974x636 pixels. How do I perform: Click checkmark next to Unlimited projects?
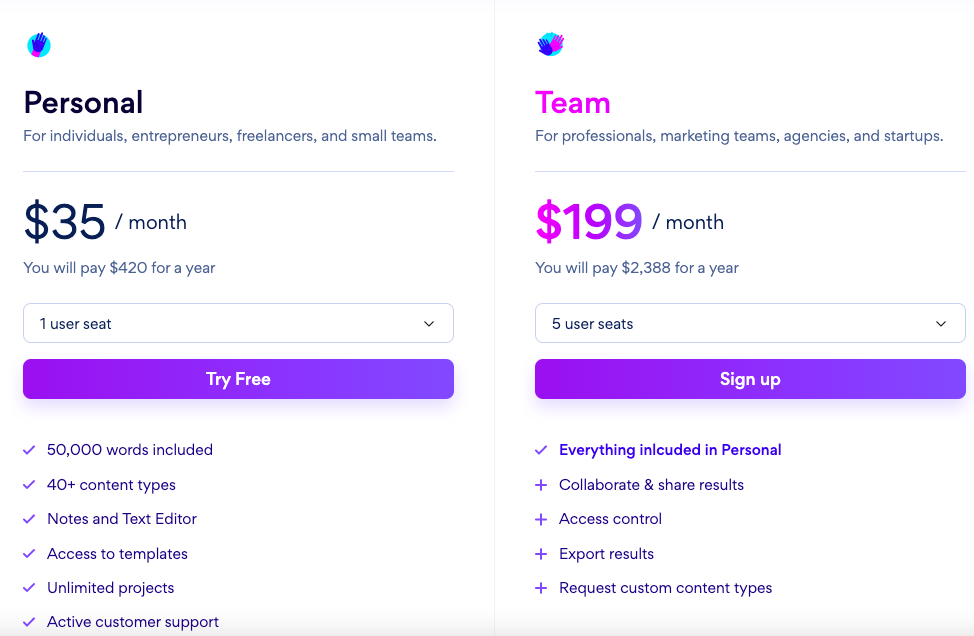(x=29, y=588)
